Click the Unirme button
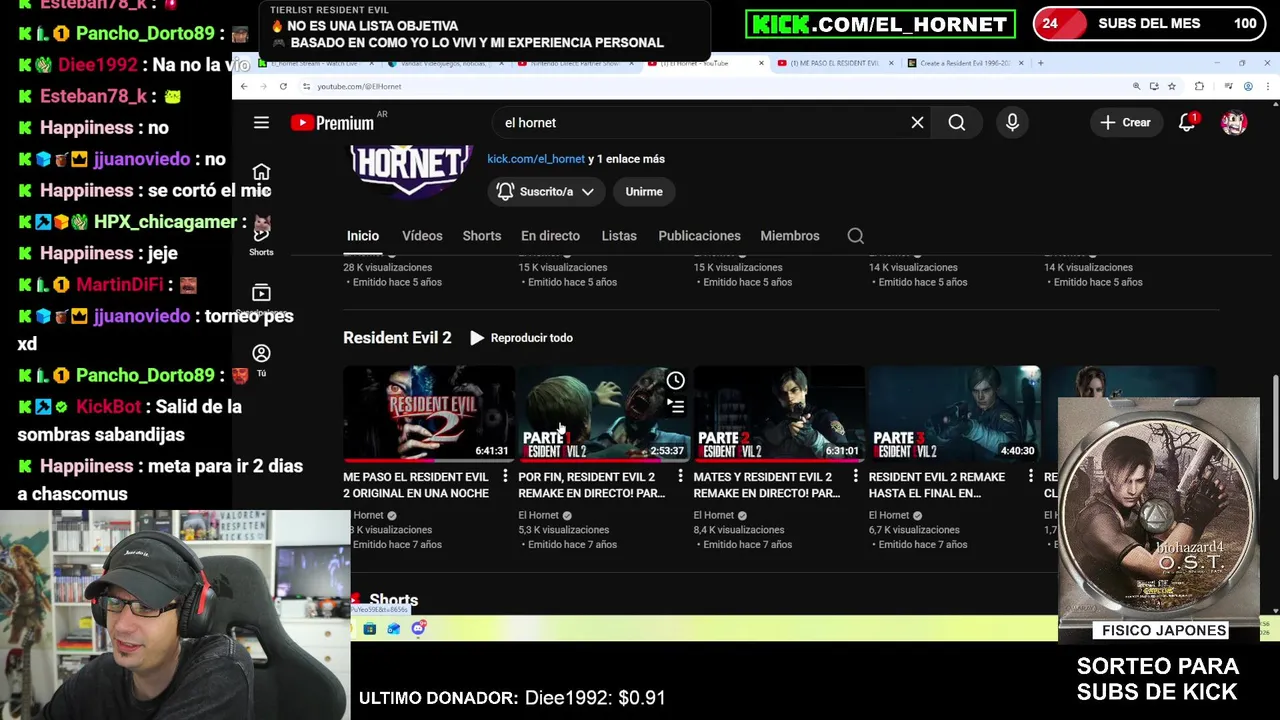The image size is (1280, 720). tap(644, 192)
